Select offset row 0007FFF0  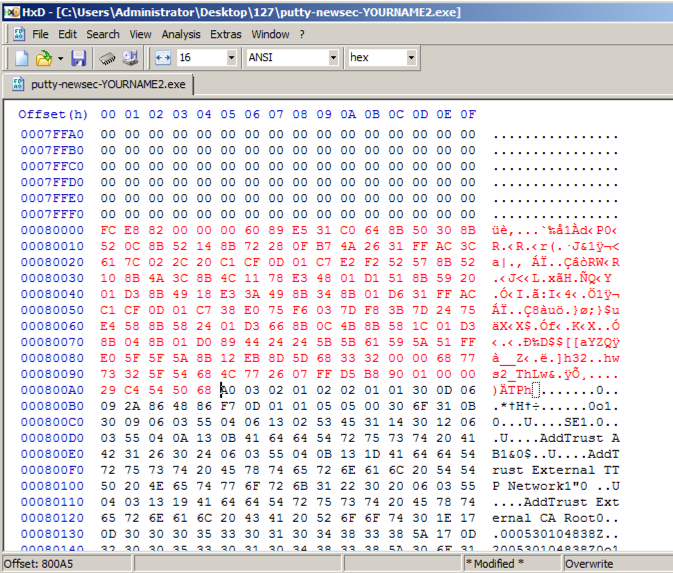[52, 214]
